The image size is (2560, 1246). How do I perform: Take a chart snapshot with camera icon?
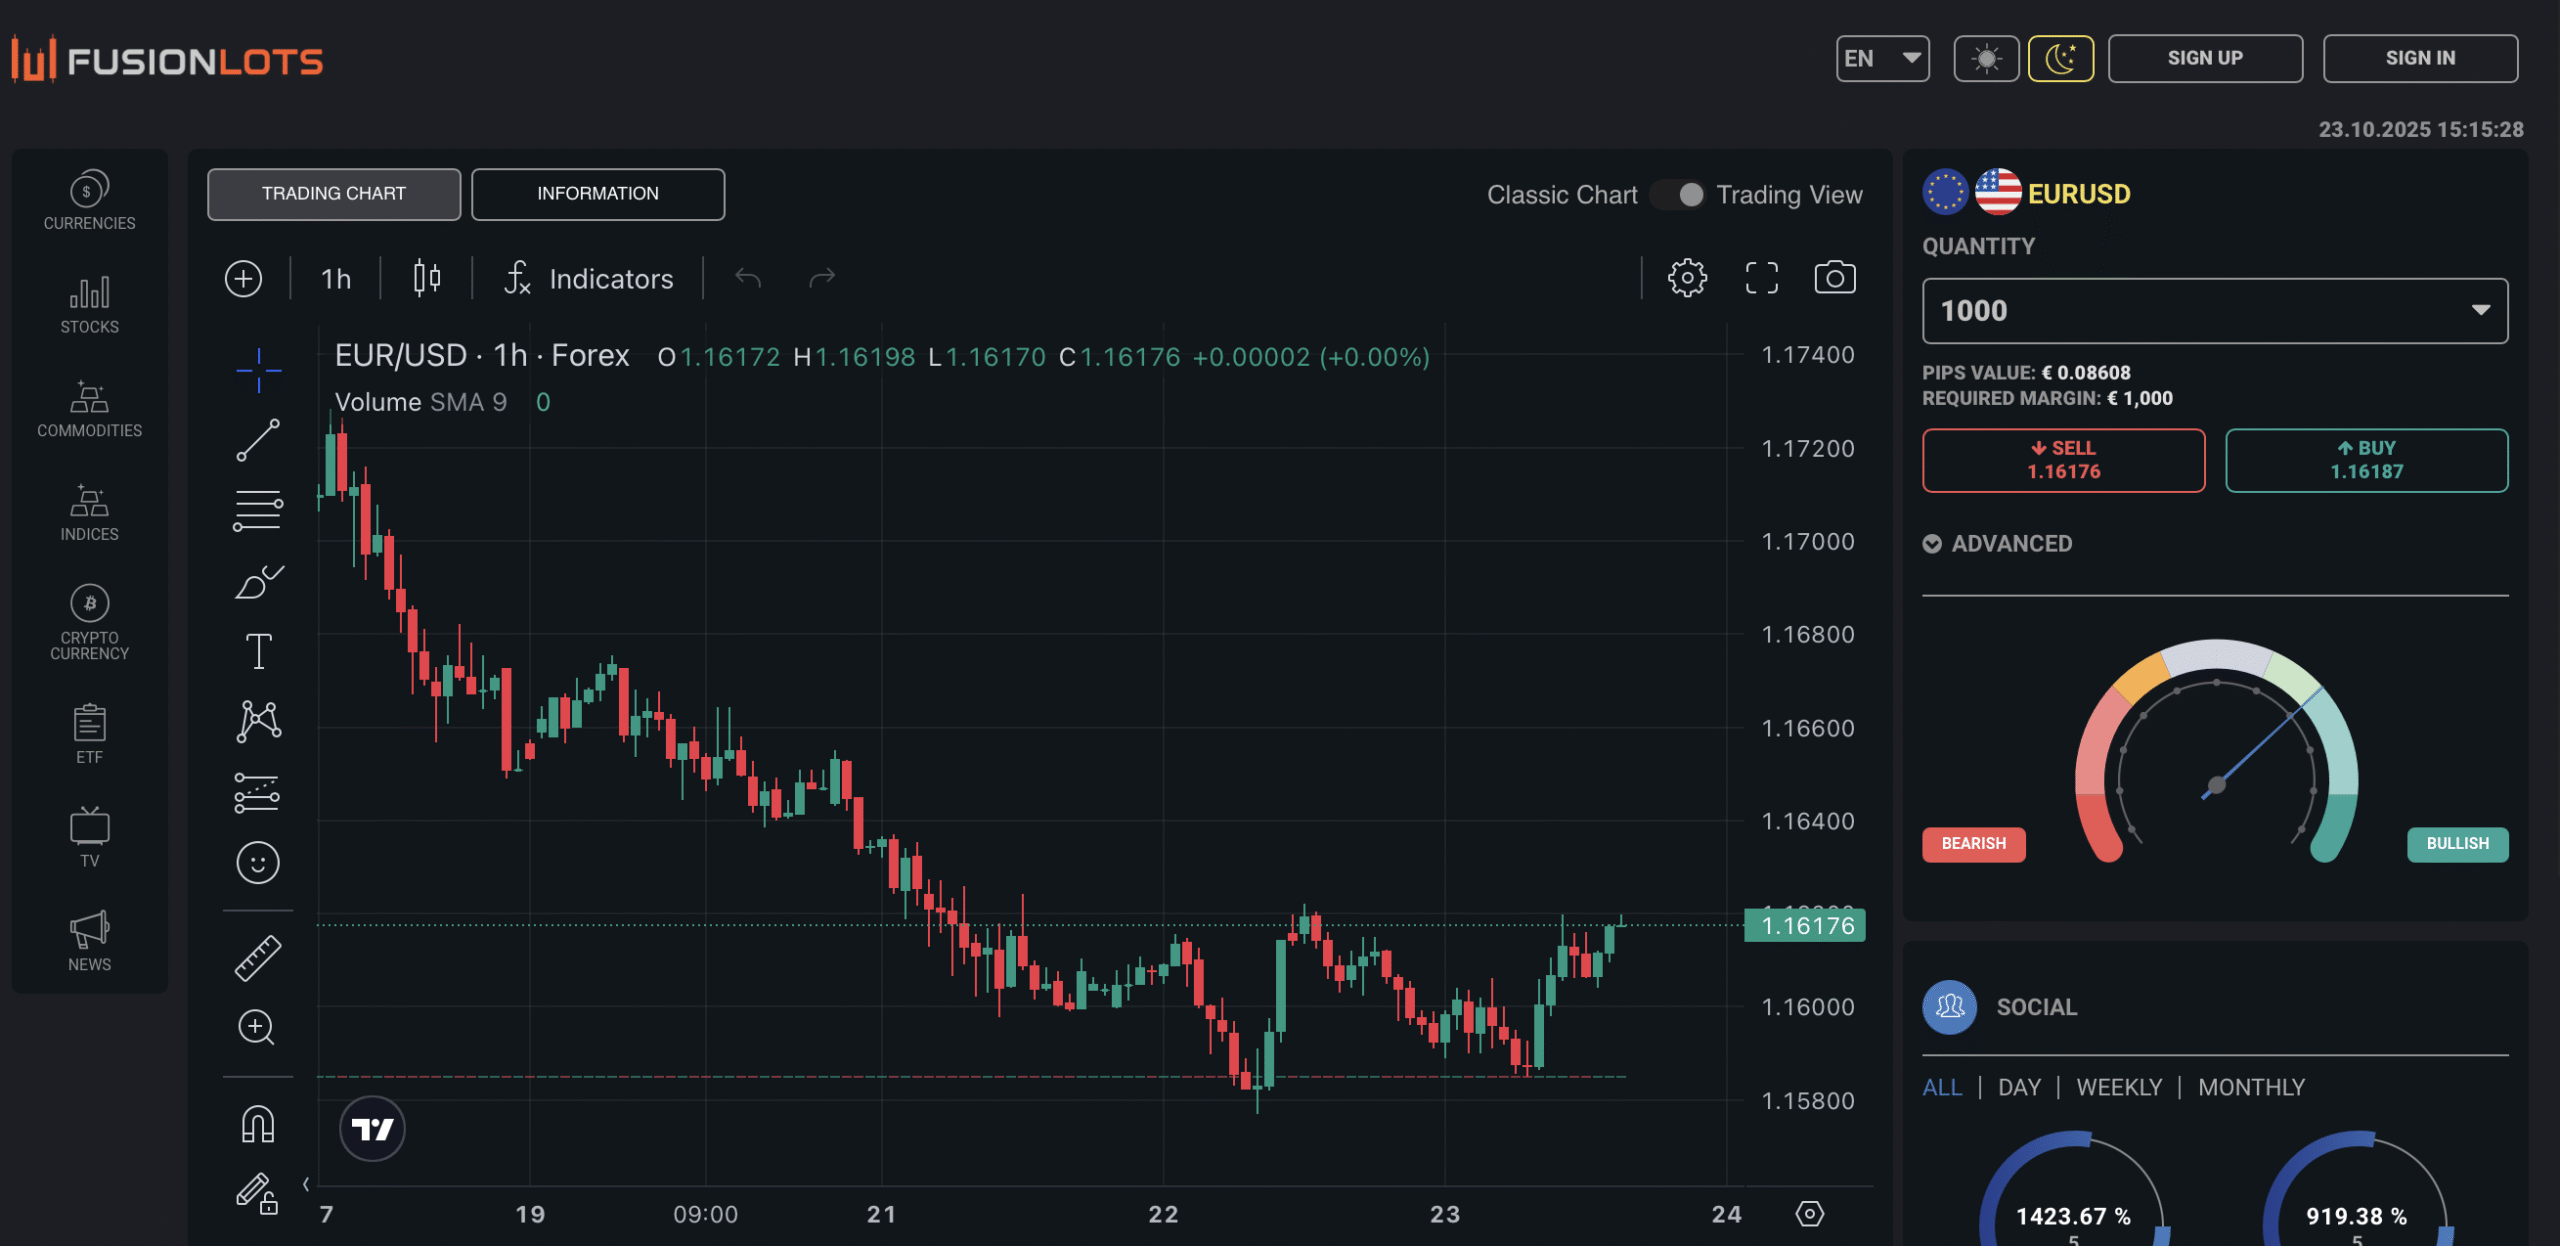click(1834, 277)
